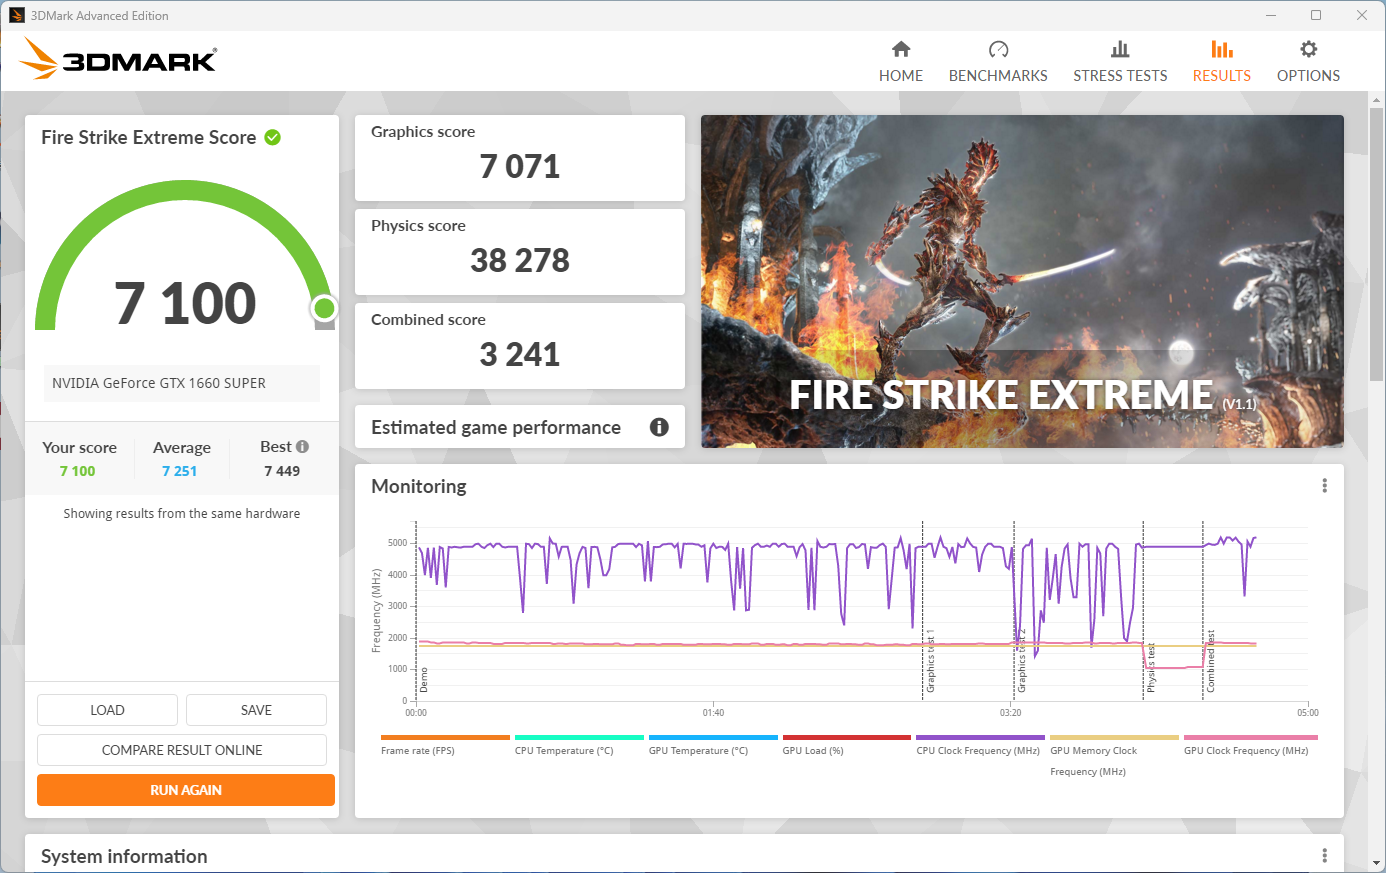
Task: Click the Combined test marker line
Action: (1203, 610)
